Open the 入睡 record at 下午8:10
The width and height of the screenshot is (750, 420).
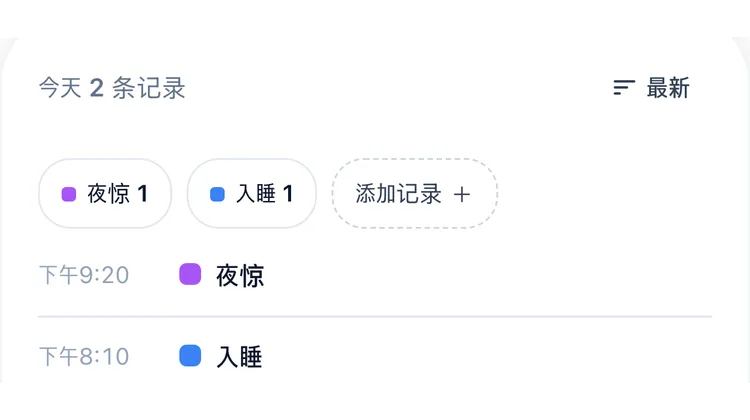click(375, 356)
